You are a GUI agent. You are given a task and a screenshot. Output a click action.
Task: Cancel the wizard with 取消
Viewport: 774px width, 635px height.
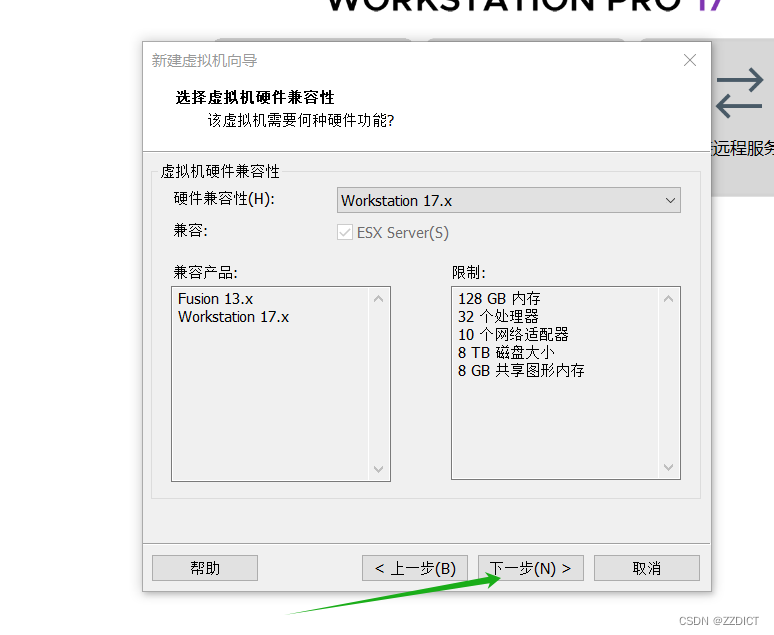click(647, 568)
